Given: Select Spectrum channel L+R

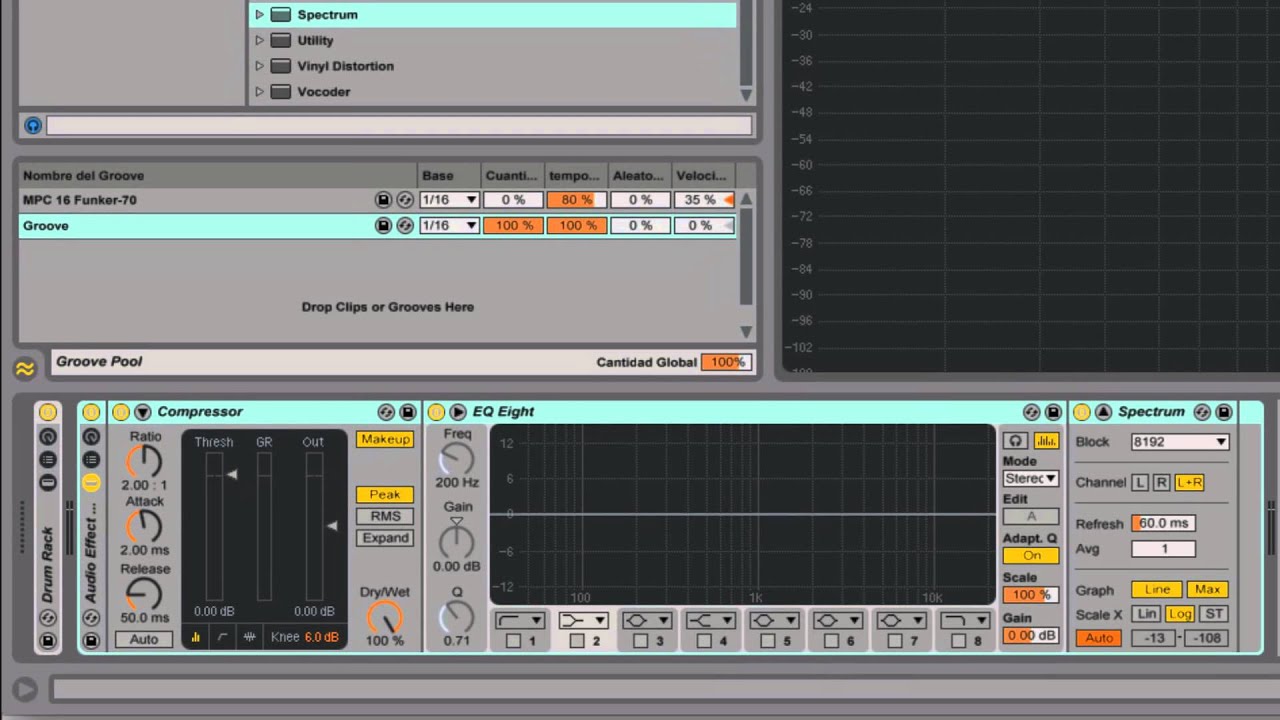Looking at the screenshot, I should [x=1189, y=482].
